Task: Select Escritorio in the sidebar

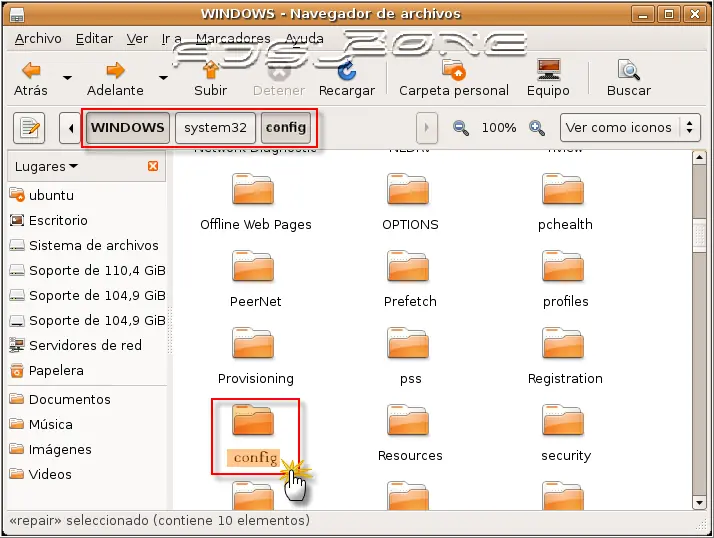Action: pos(87,220)
